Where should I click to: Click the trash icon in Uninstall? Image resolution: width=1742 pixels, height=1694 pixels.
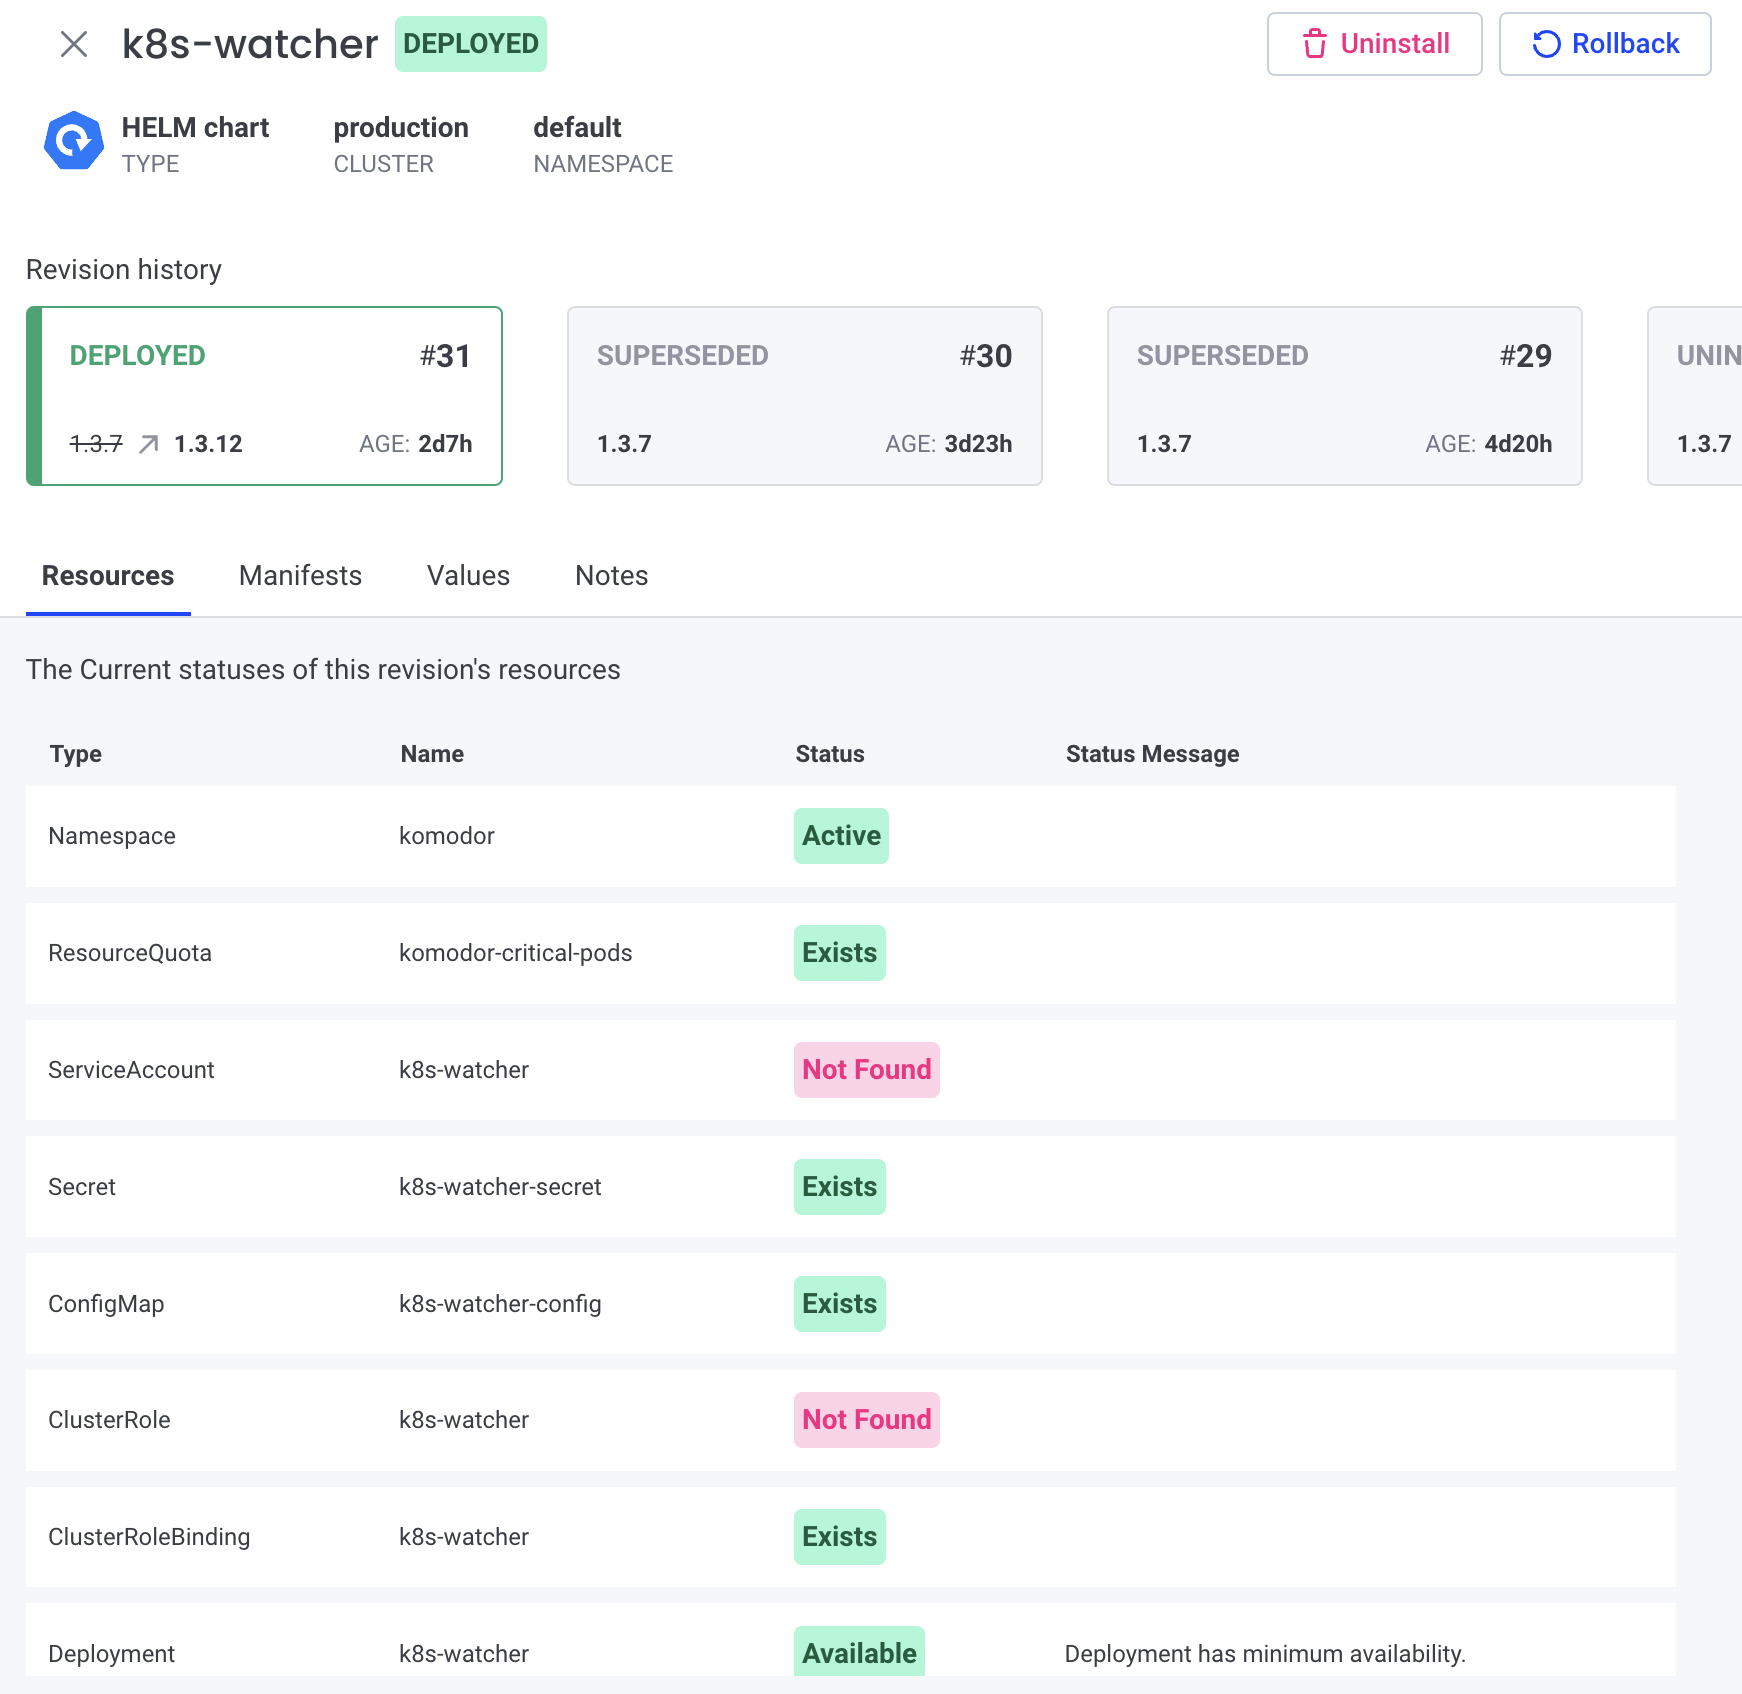1315,44
